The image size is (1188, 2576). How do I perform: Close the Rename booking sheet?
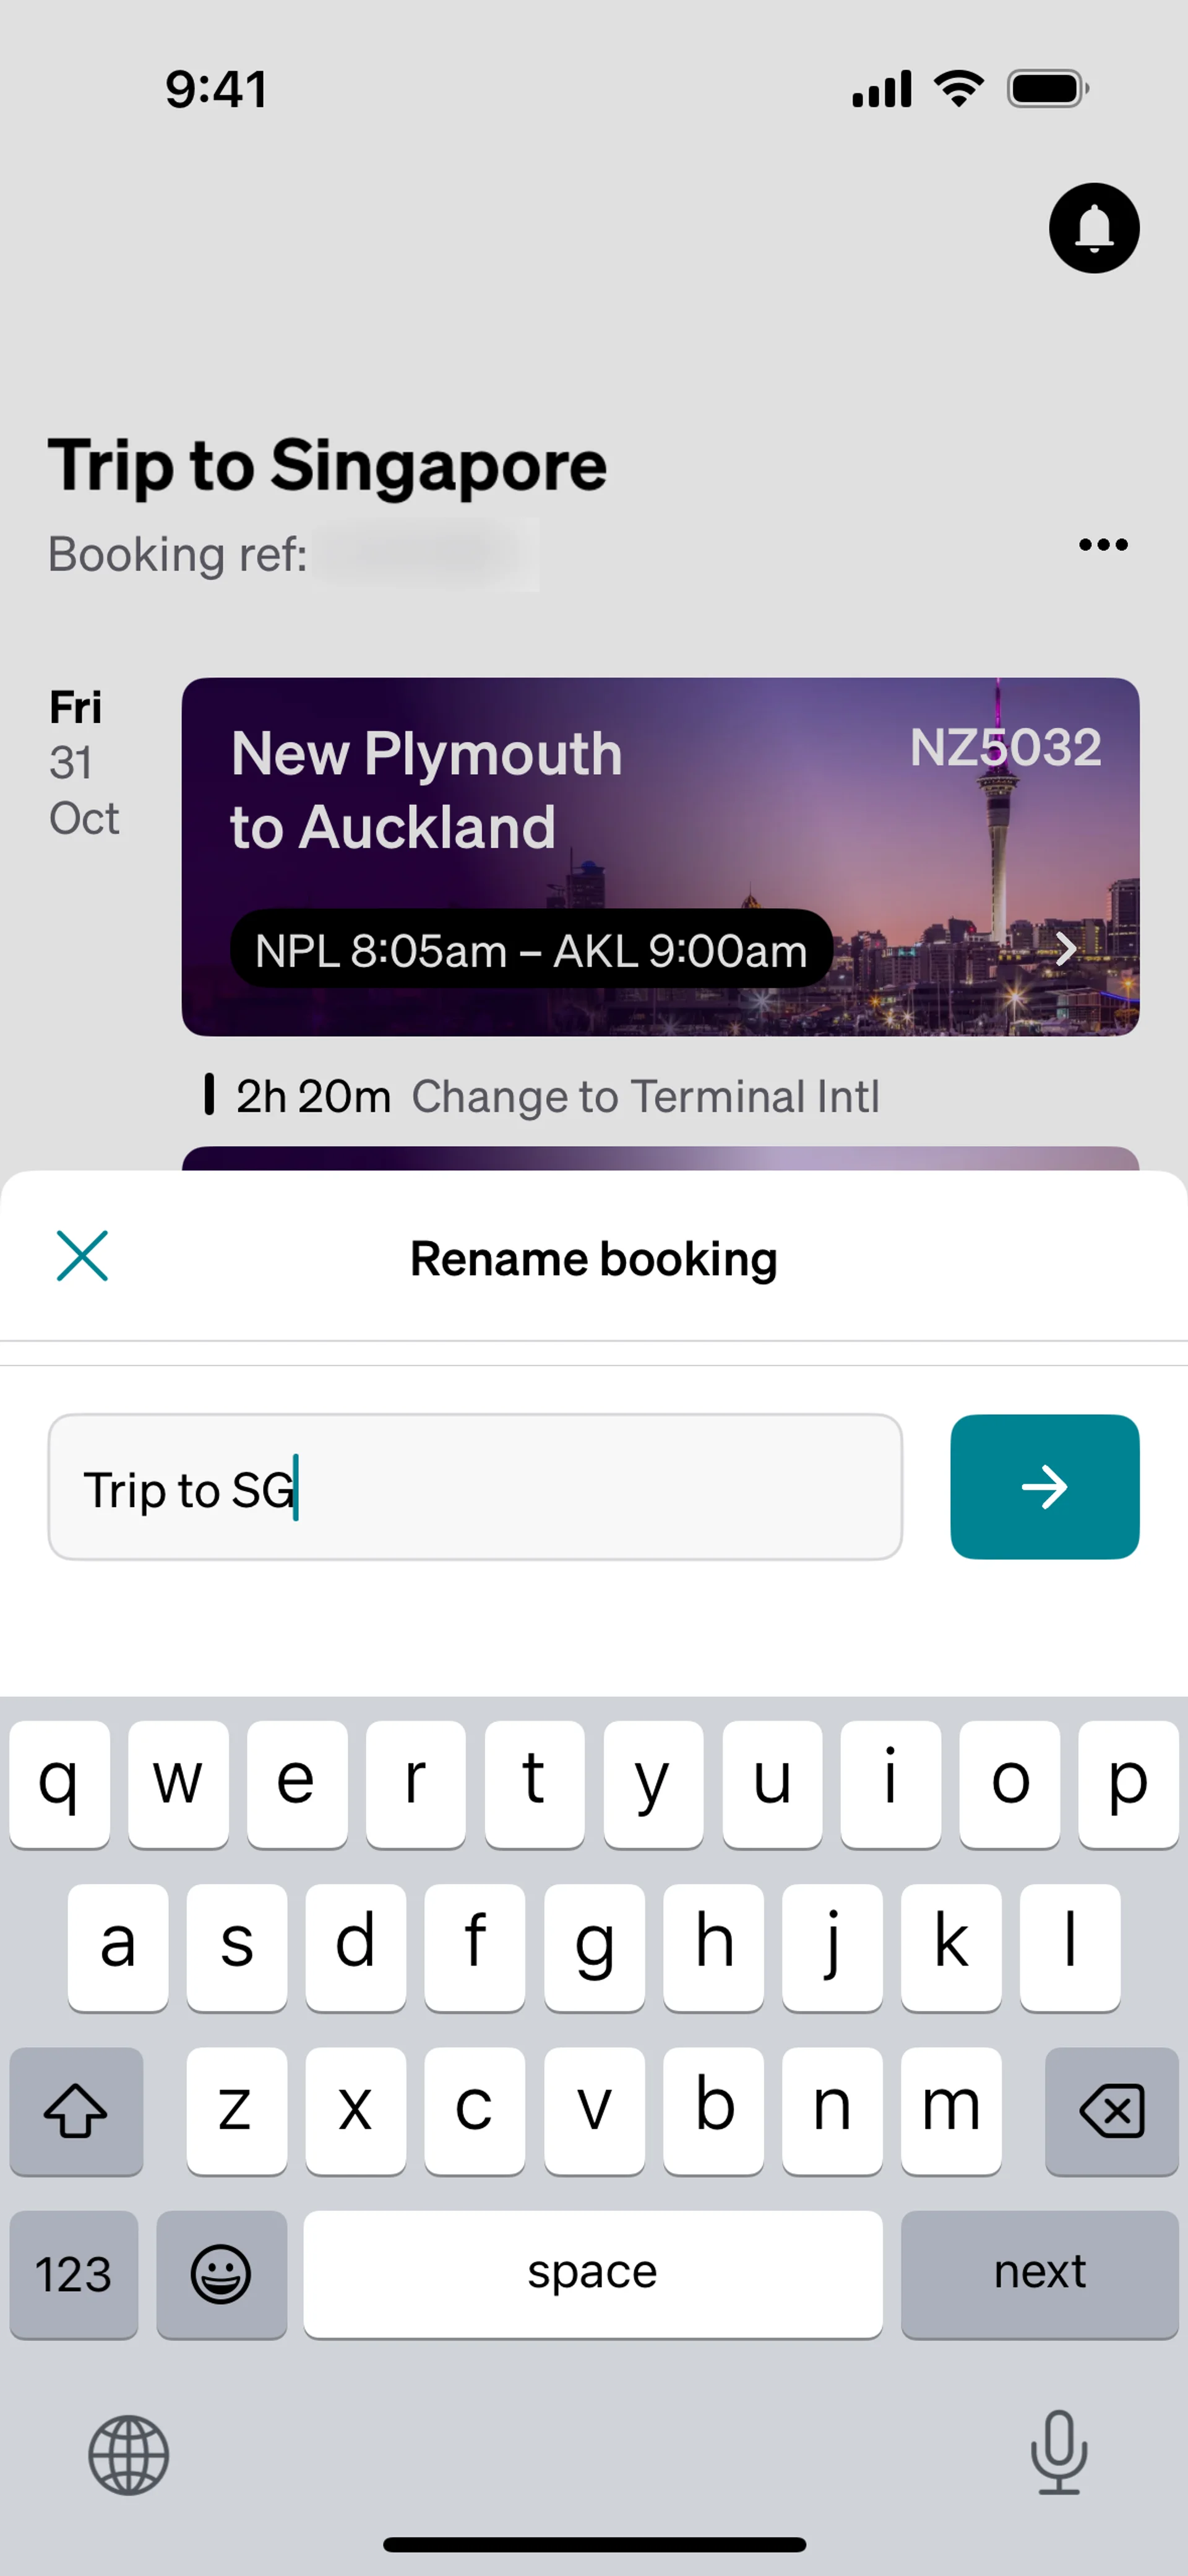(x=82, y=1256)
